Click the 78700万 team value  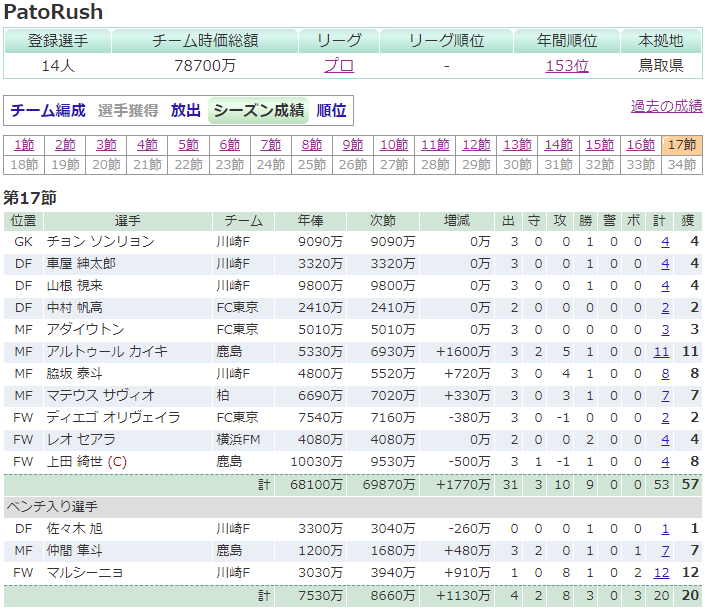point(205,66)
